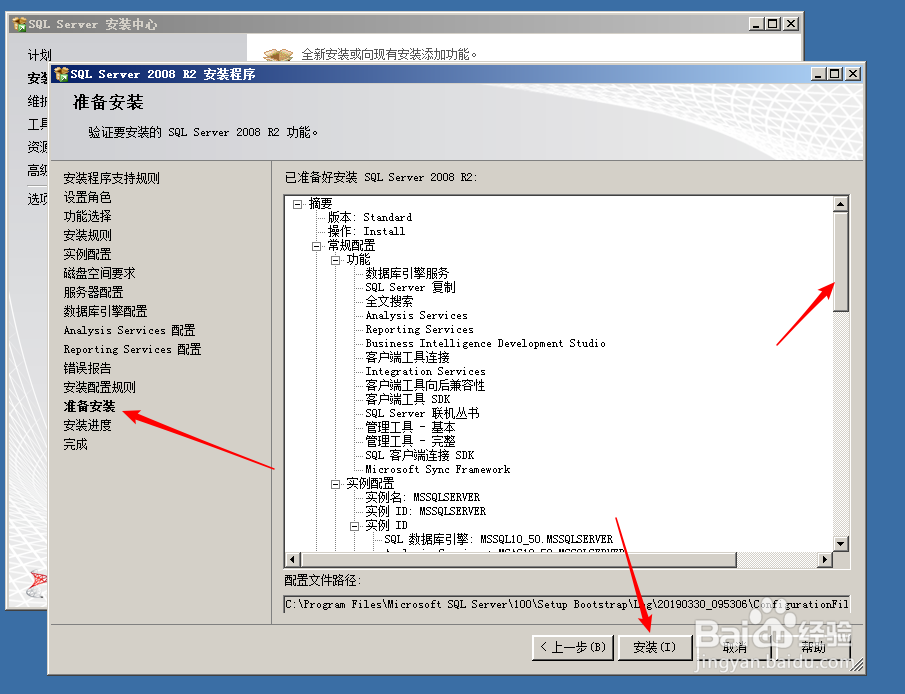Viewport: 905px width, 694px height.
Task: Select the 数据库引擎配置 step
Action: coord(105,312)
